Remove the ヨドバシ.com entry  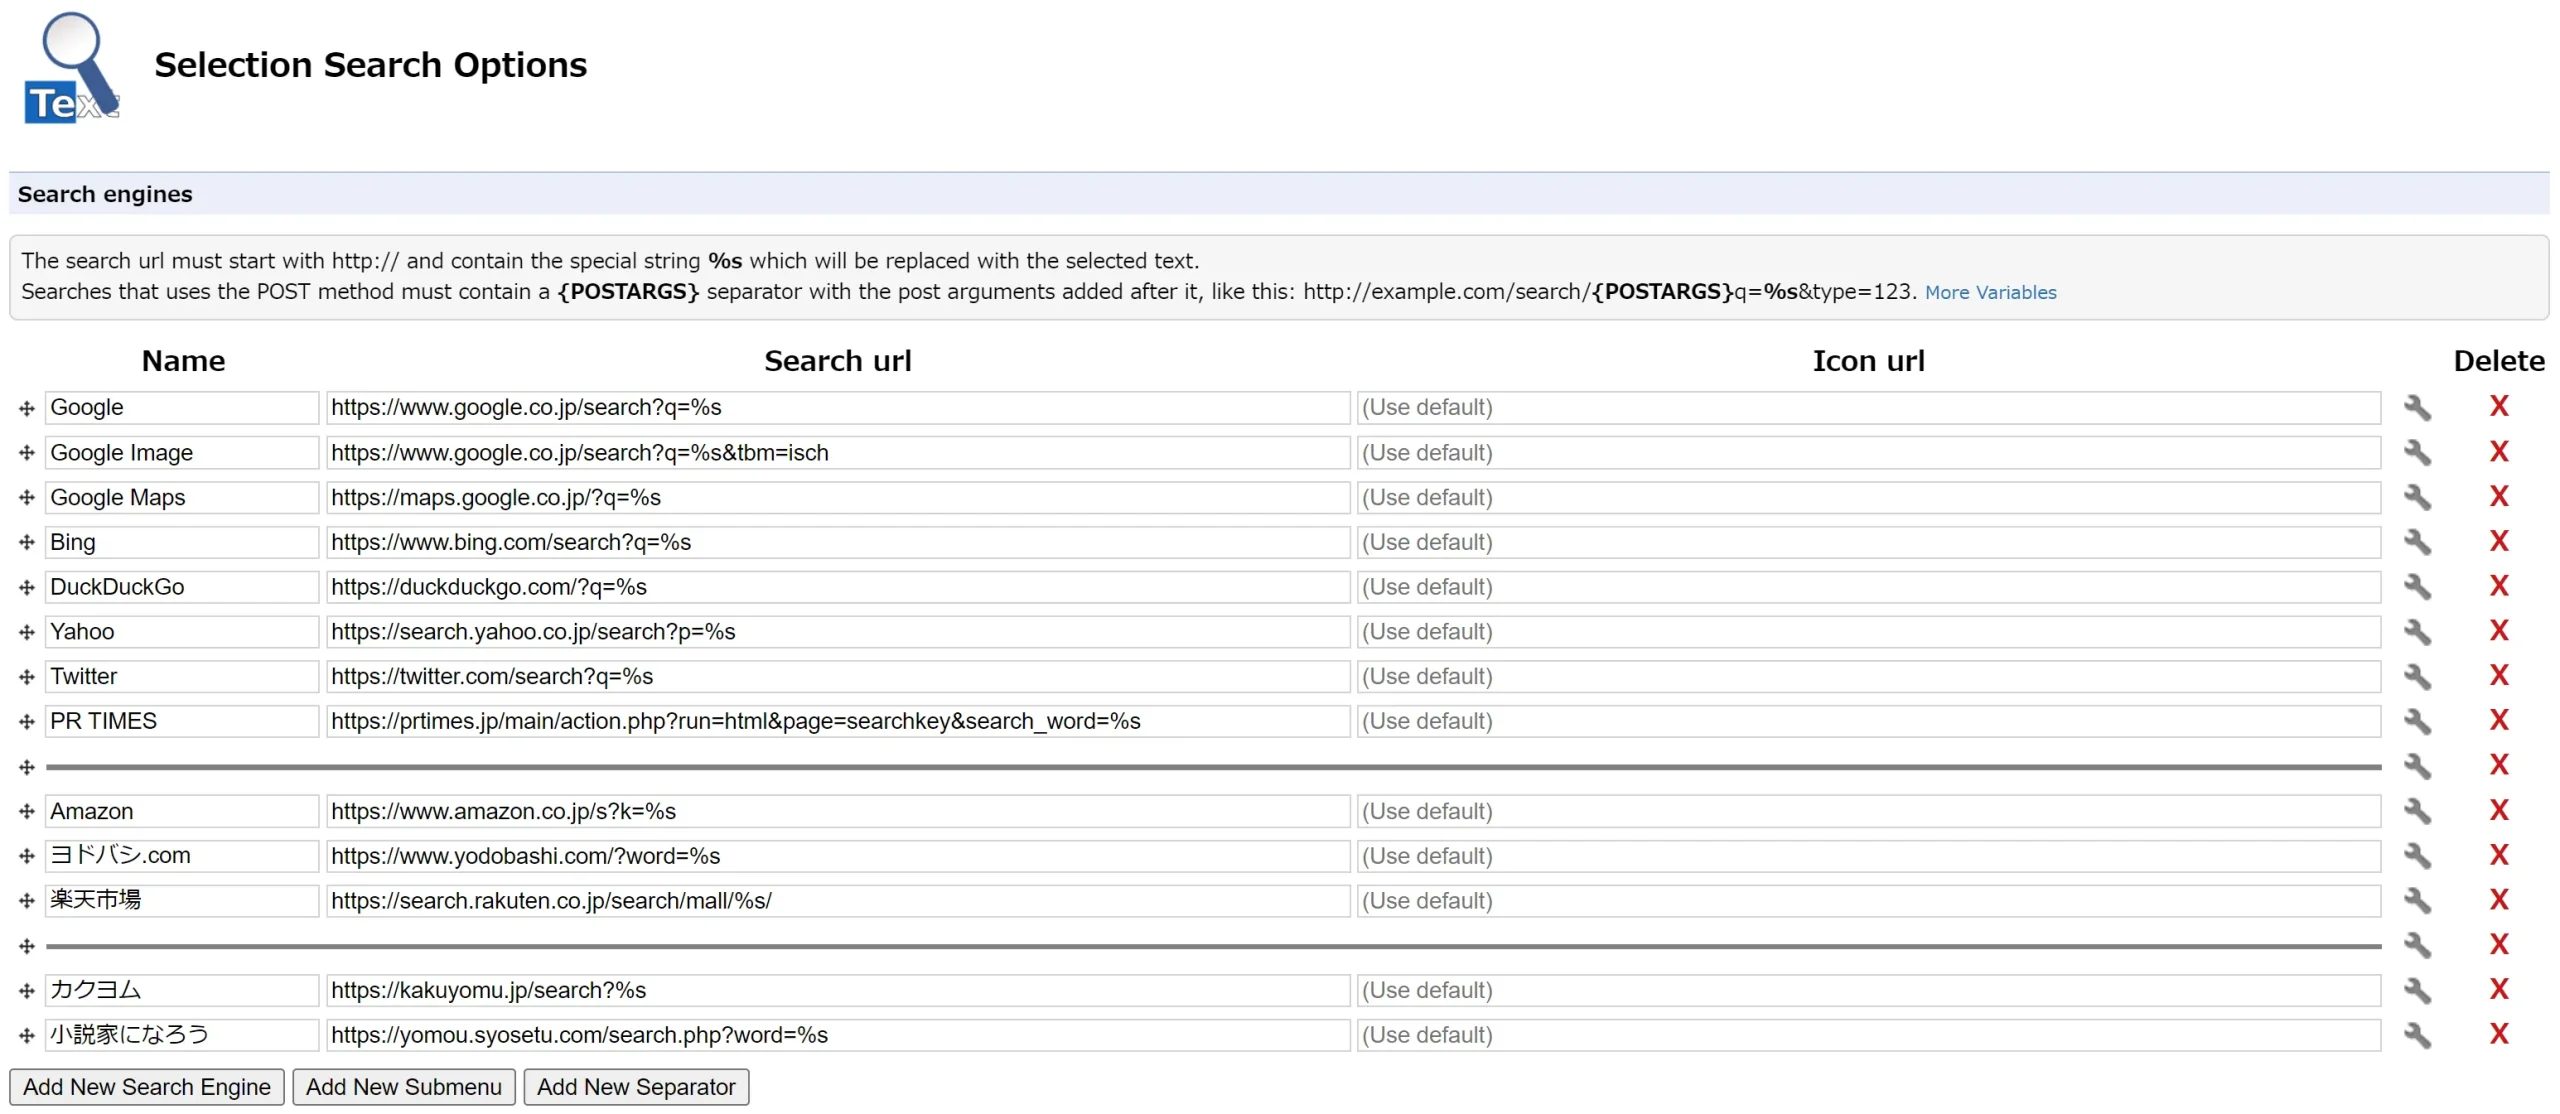pyautogui.click(x=2499, y=855)
